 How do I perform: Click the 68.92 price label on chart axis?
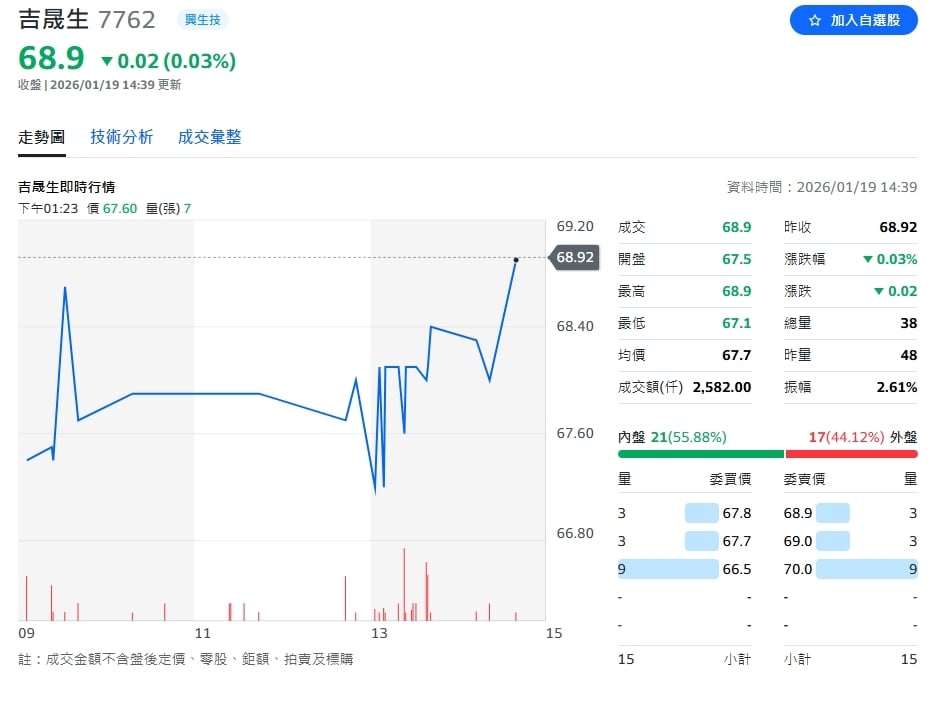(573, 257)
